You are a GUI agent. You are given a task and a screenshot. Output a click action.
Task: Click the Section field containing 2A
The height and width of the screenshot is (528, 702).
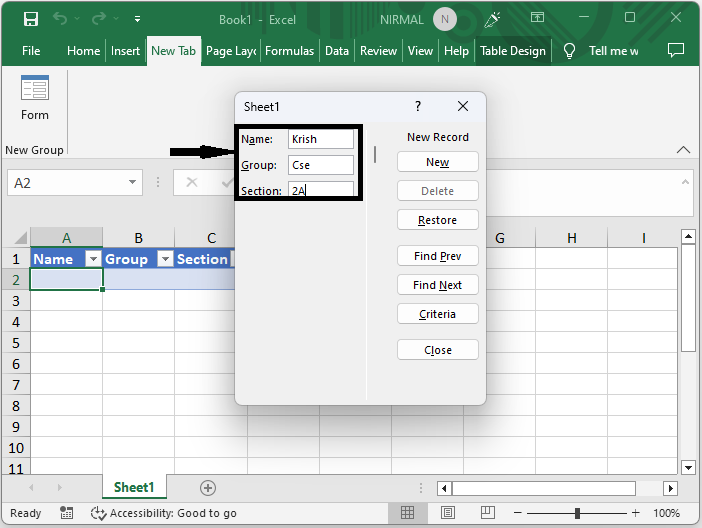click(x=321, y=189)
